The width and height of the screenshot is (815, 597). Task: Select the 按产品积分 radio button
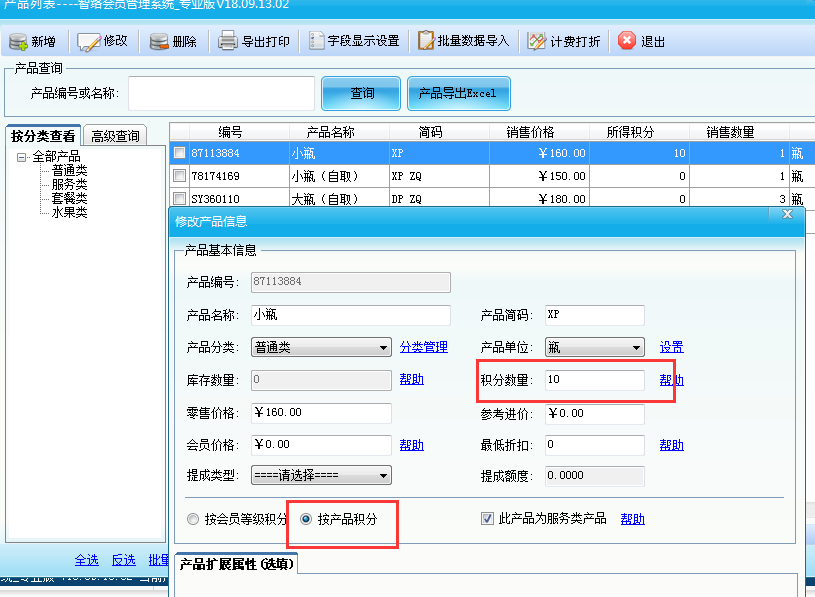306,519
